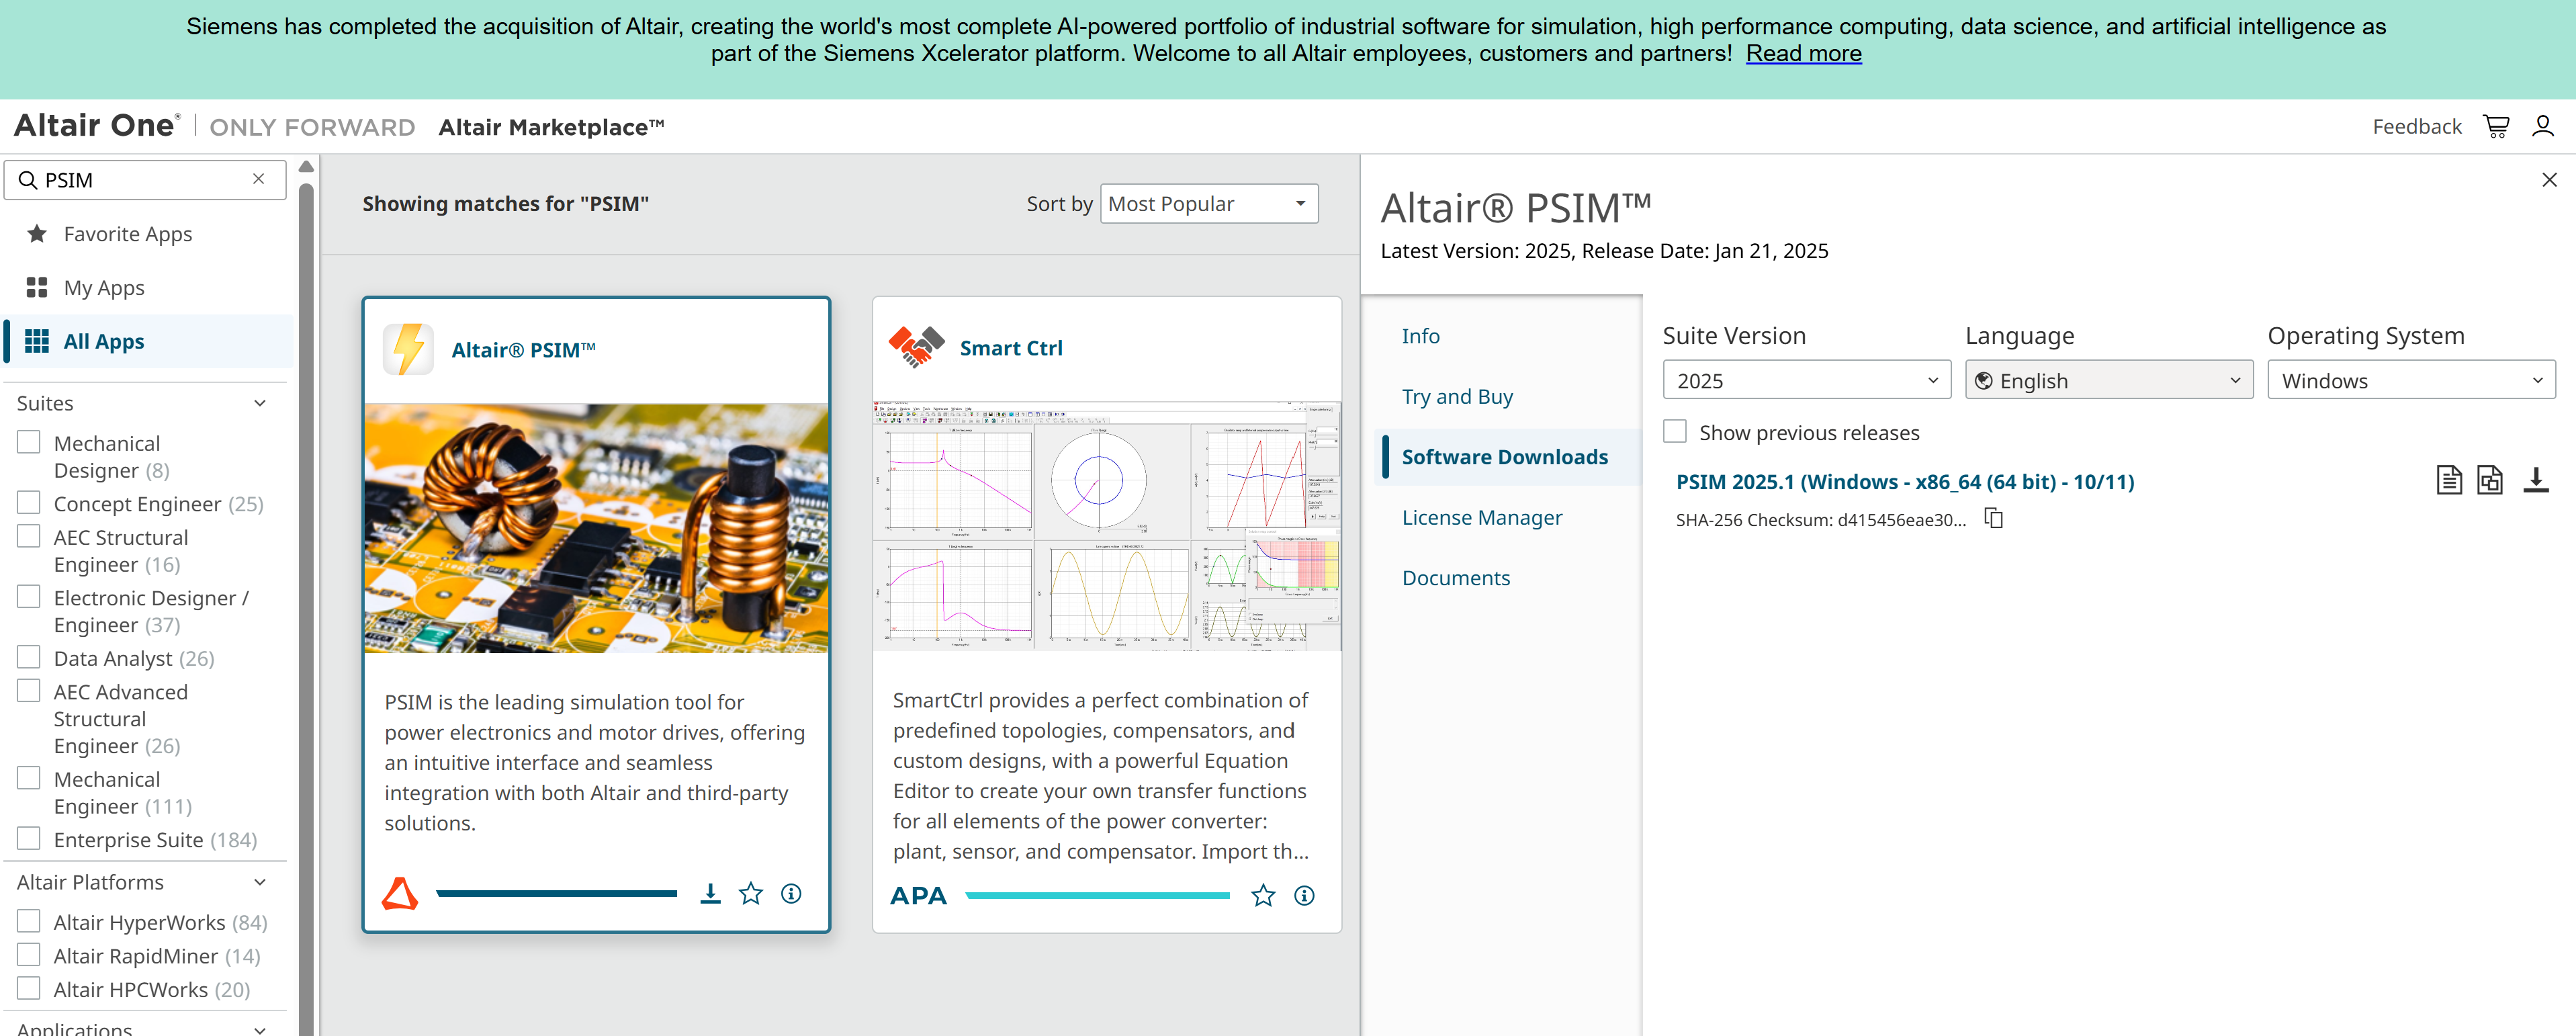Switch to the Try and Buy tab
The width and height of the screenshot is (2576, 1036).
[x=1457, y=397]
